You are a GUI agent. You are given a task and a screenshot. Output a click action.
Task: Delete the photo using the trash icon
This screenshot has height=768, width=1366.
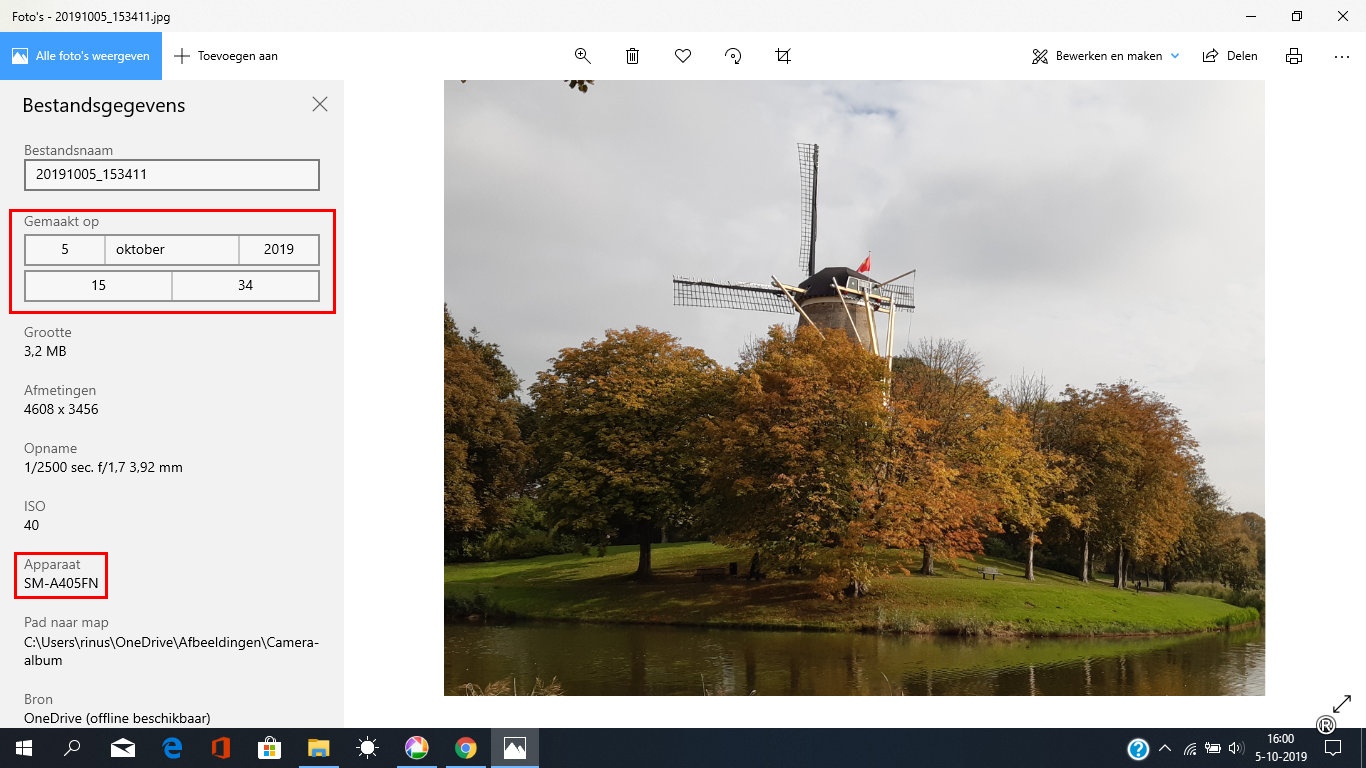(632, 56)
